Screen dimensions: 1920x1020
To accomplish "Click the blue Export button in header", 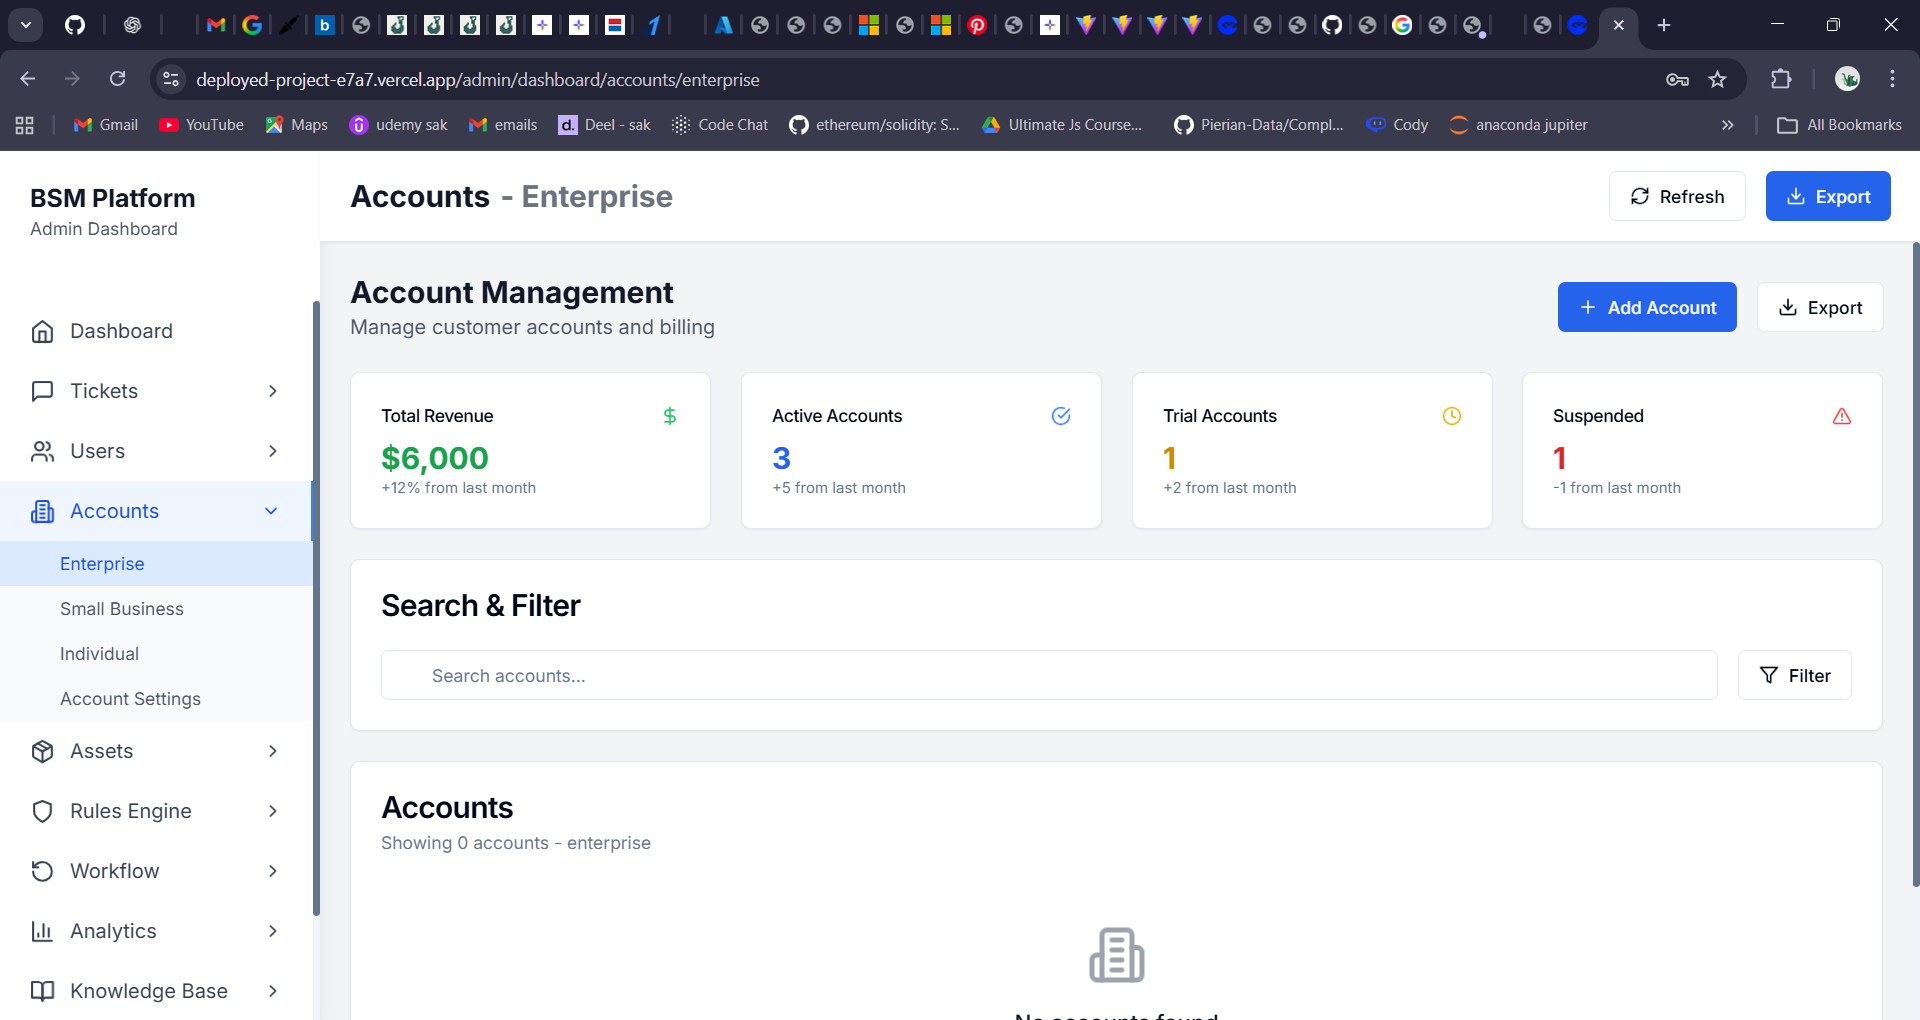I will tap(1828, 196).
